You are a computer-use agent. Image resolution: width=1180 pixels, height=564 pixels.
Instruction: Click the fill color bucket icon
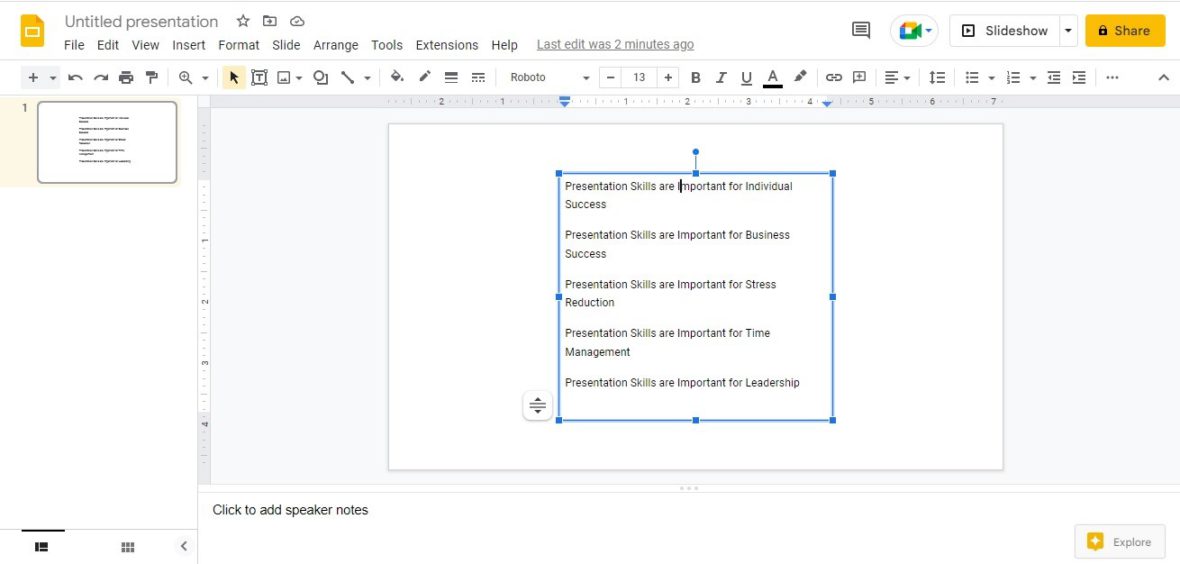tap(397, 77)
